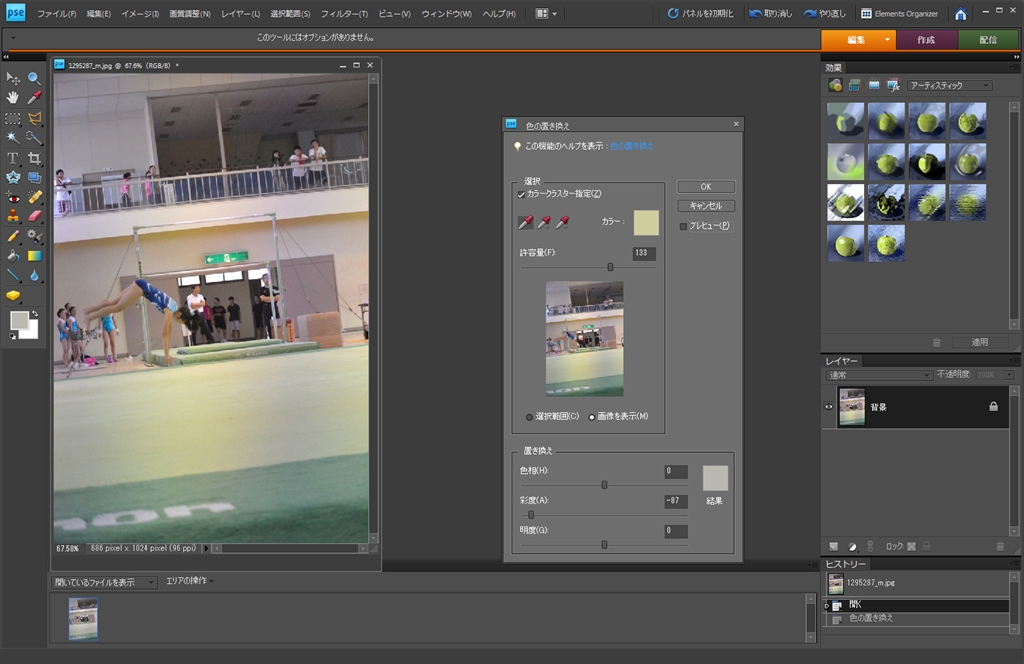Select the Paint Bucket tool
Screen dimensions: 1024x664
pyautogui.click(x=13, y=256)
